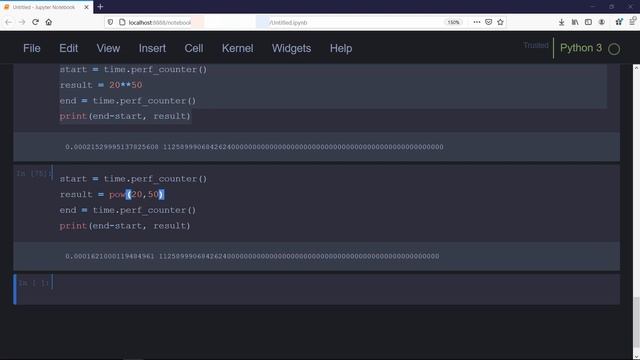Open the Insert menu
This screenshot has width=640, height=360.
[x=152, y=48]
